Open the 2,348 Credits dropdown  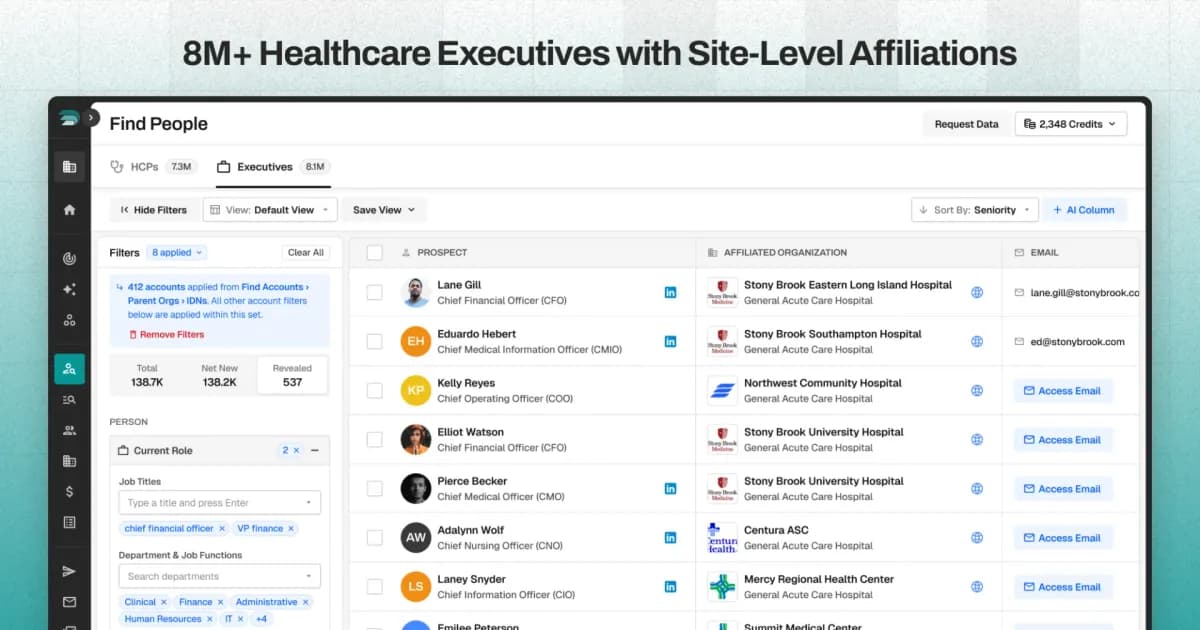point(1071,124)
